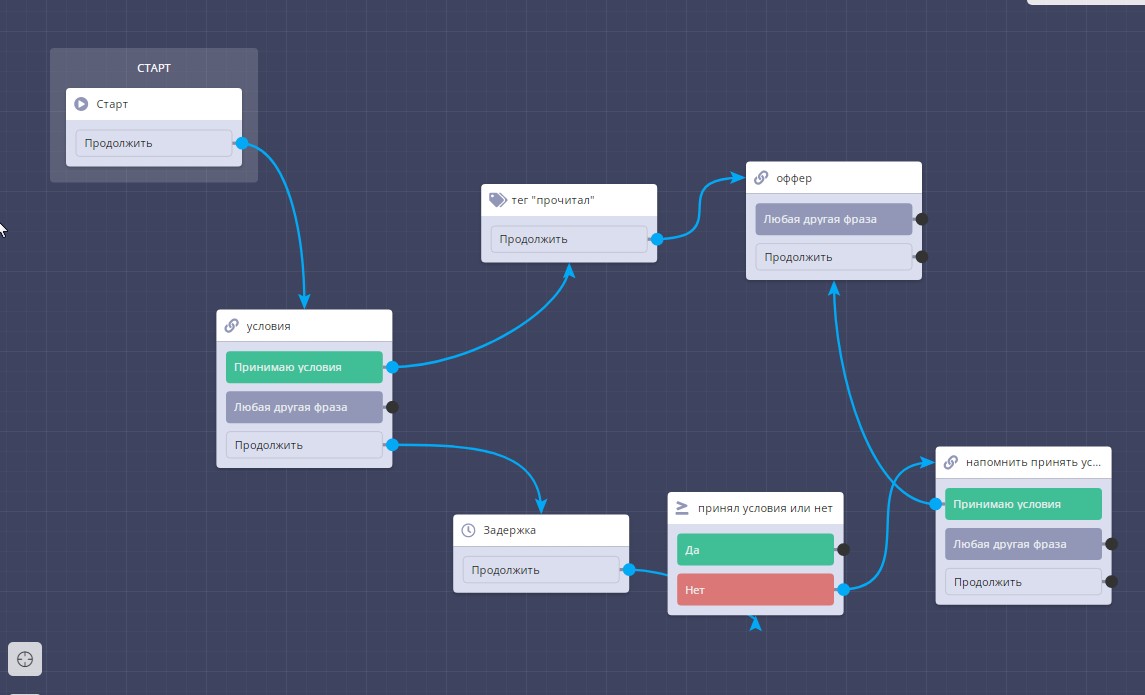Click the play icon in Старт block
Screen dimensions: 1145x695
pyautogui.click(x=82, y=104)
